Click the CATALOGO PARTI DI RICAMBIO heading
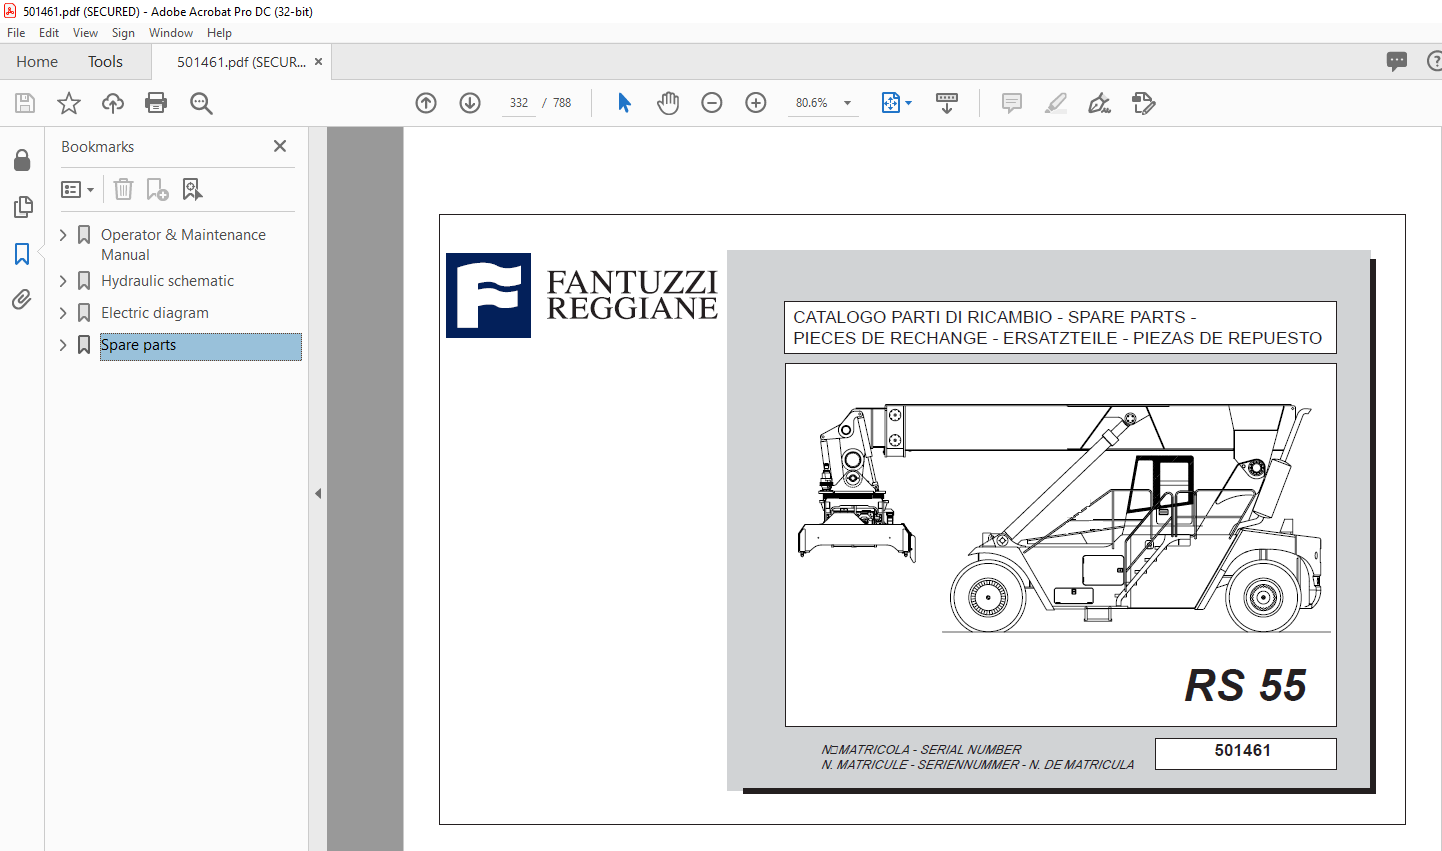The image size is (1442, 851). pyautogui.click(x=1060, y=328)
